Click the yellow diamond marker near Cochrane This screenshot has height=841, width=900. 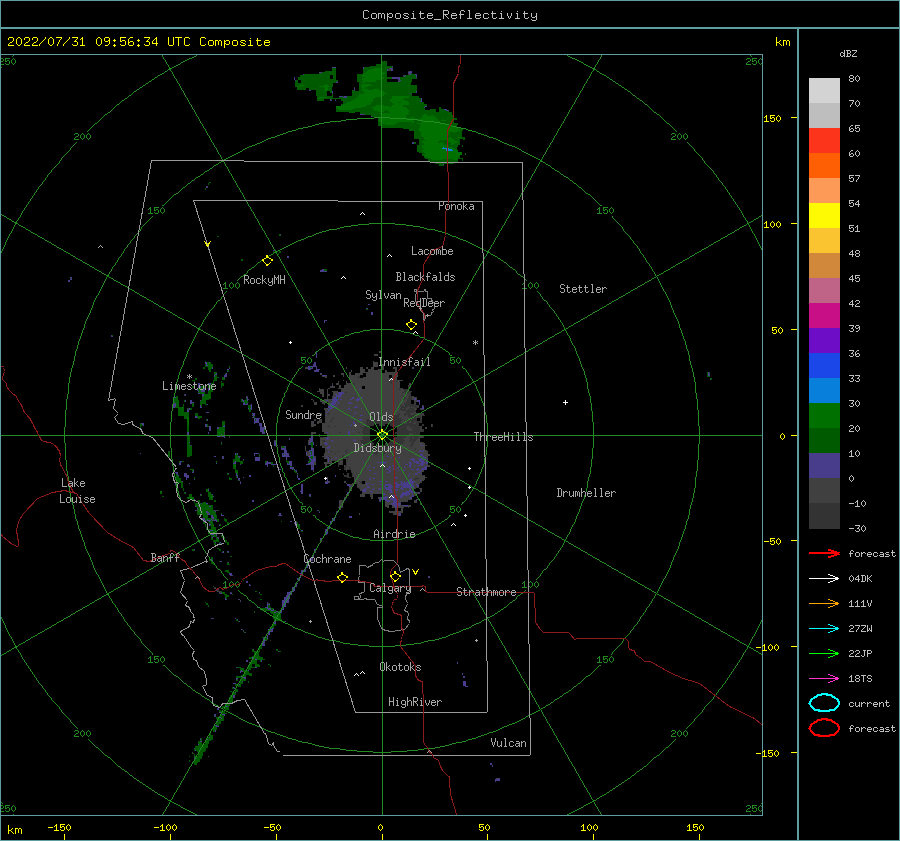[x=342, y=577]
